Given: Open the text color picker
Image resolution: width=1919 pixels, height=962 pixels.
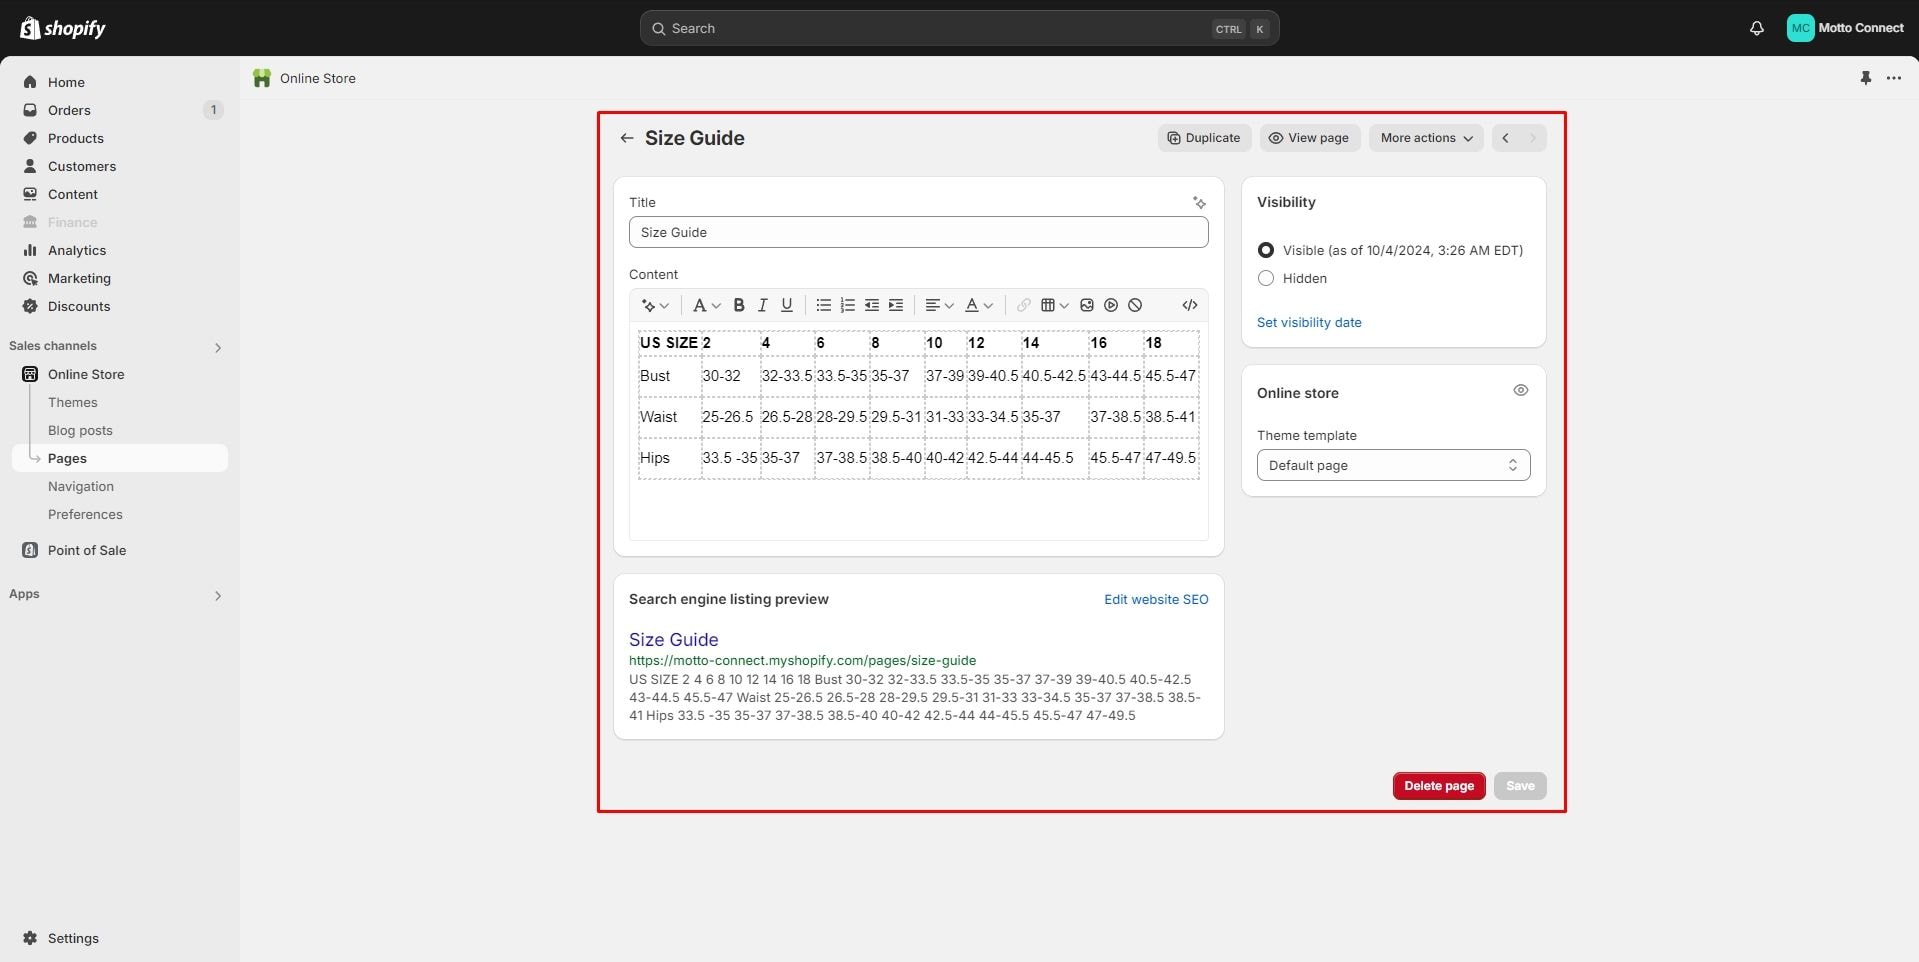Looking at the screenshot, I should point(978,305).
